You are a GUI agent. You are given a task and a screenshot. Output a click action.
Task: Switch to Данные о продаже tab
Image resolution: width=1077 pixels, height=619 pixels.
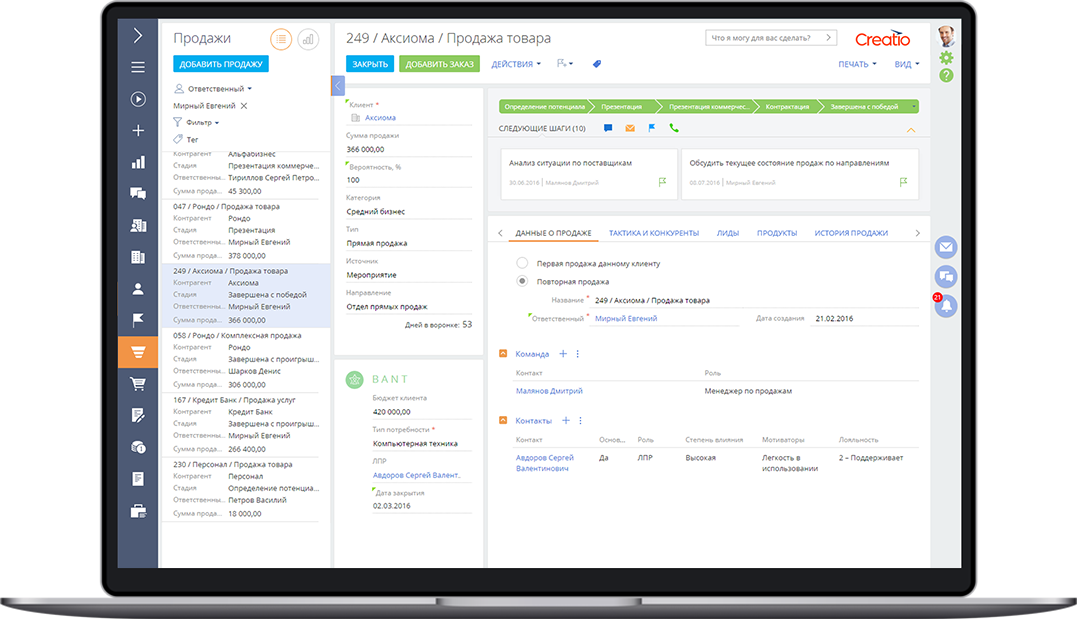point(553,233)
